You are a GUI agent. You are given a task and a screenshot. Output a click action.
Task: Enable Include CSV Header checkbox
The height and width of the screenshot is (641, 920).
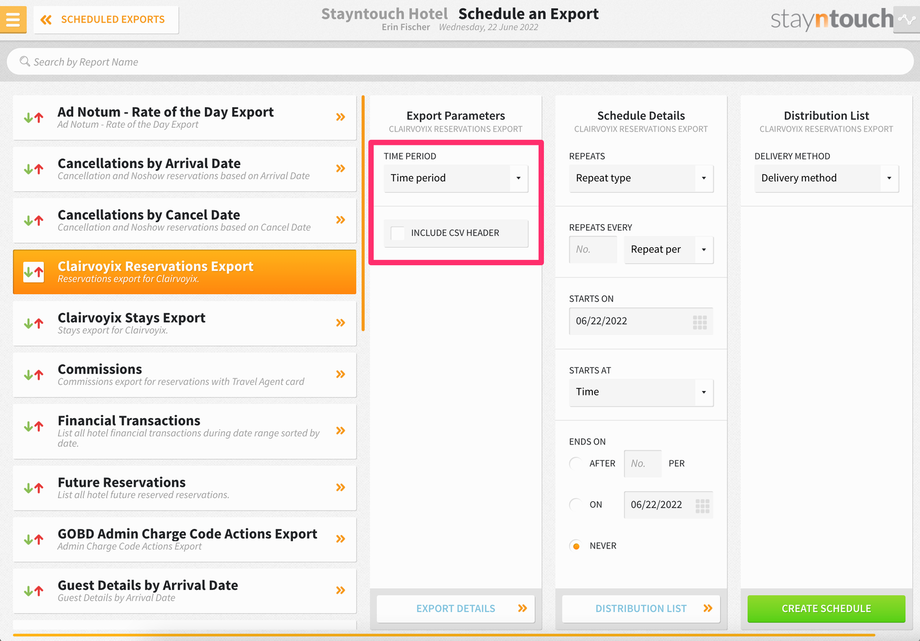click(398, 233)
